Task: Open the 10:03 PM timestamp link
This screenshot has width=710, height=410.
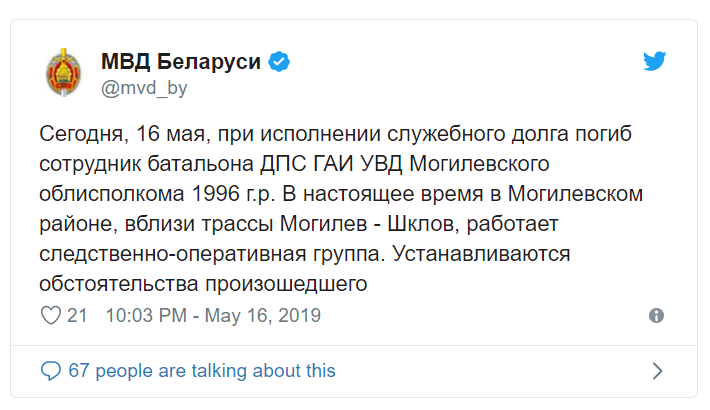Action: 146,315
